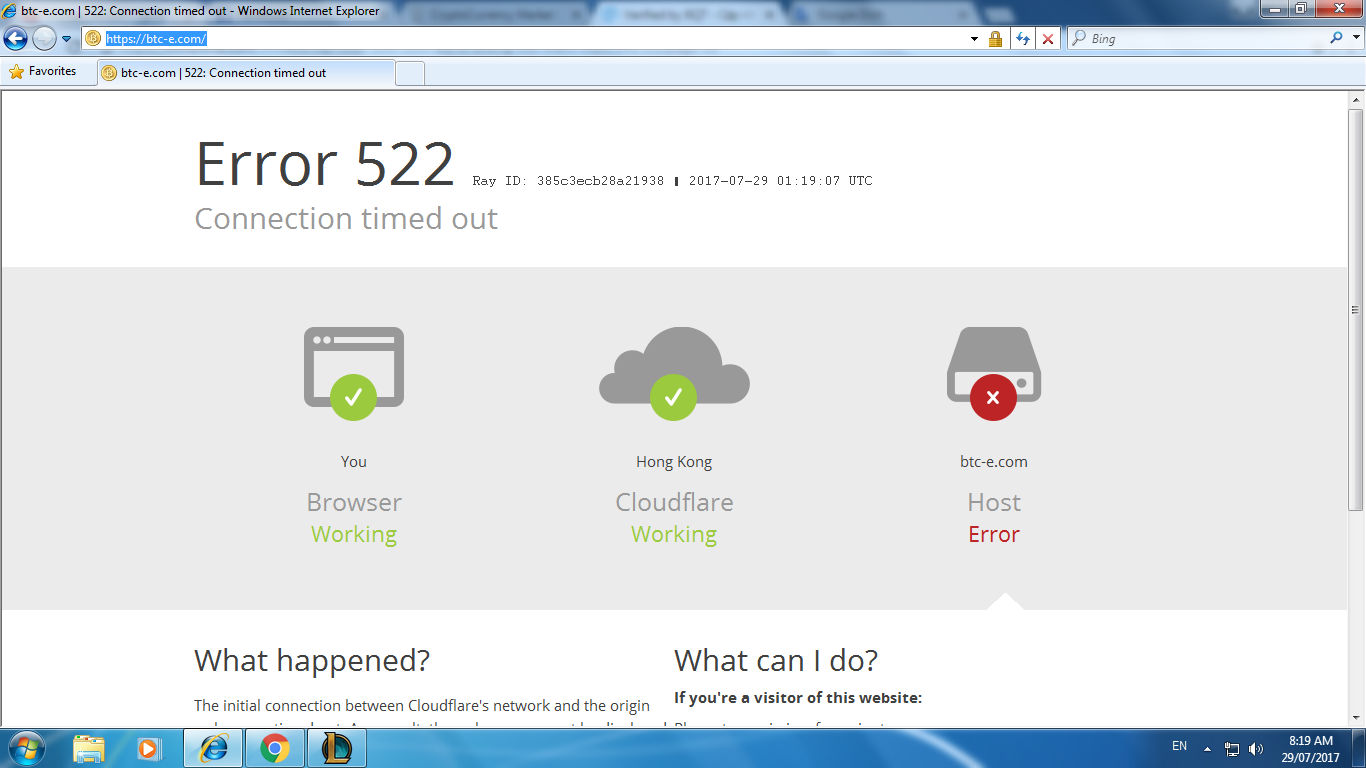
Task: Click the Browser window status icon
Action: tap(354, 373)
